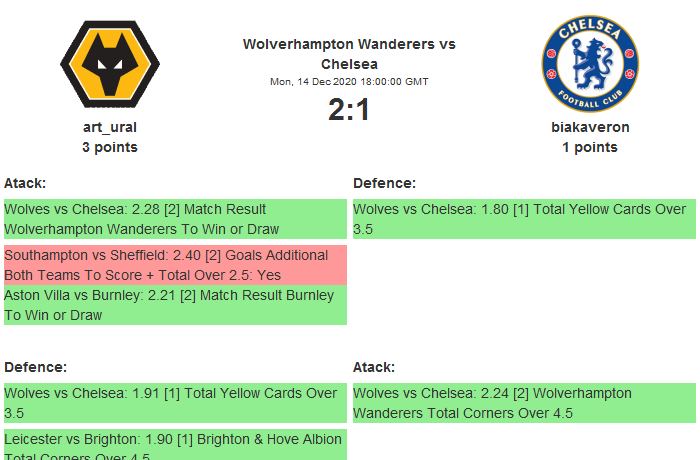The width and height of the screenshot is (700, 460).
Task: Select the Leicester vs Brighton corners bet
Action: pyautogui.click(x=175, y=445)
